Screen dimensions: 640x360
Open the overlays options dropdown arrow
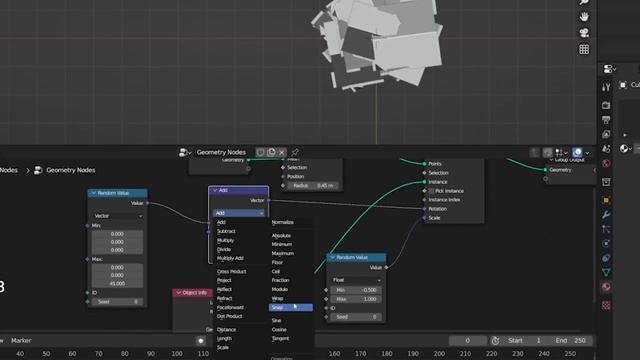tap(587, 153)
